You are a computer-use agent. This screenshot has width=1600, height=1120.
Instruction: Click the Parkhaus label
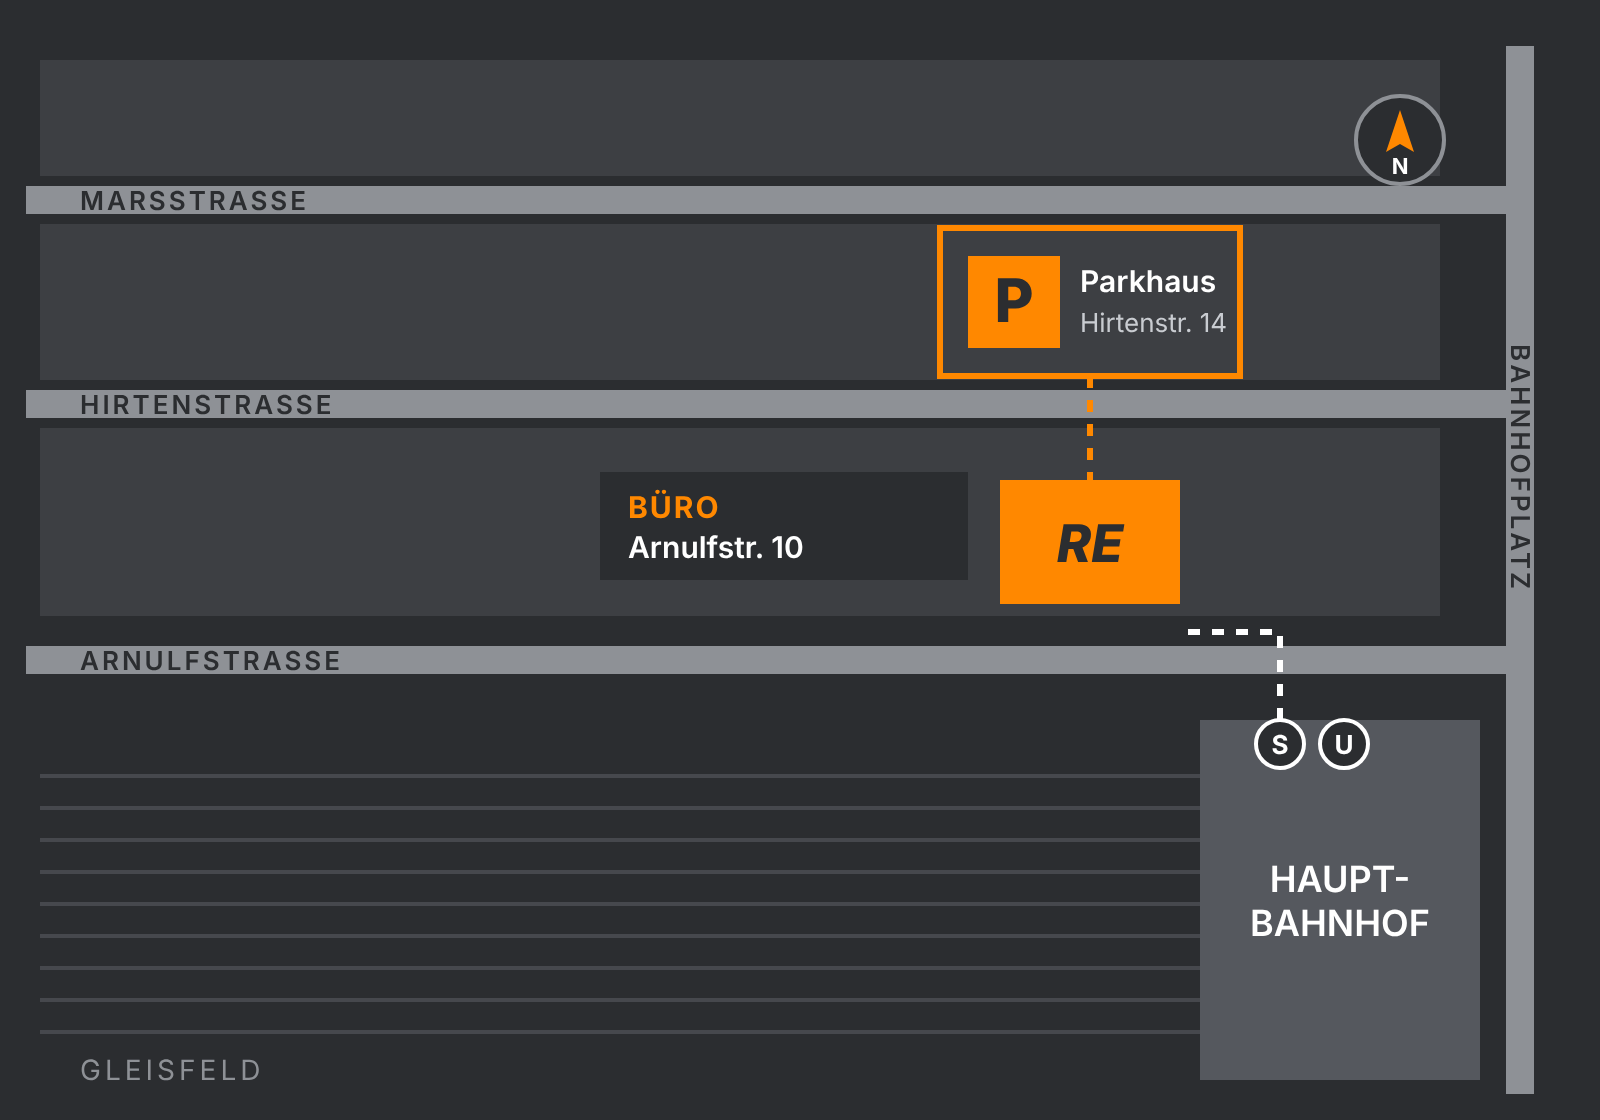coord(1148,282)
